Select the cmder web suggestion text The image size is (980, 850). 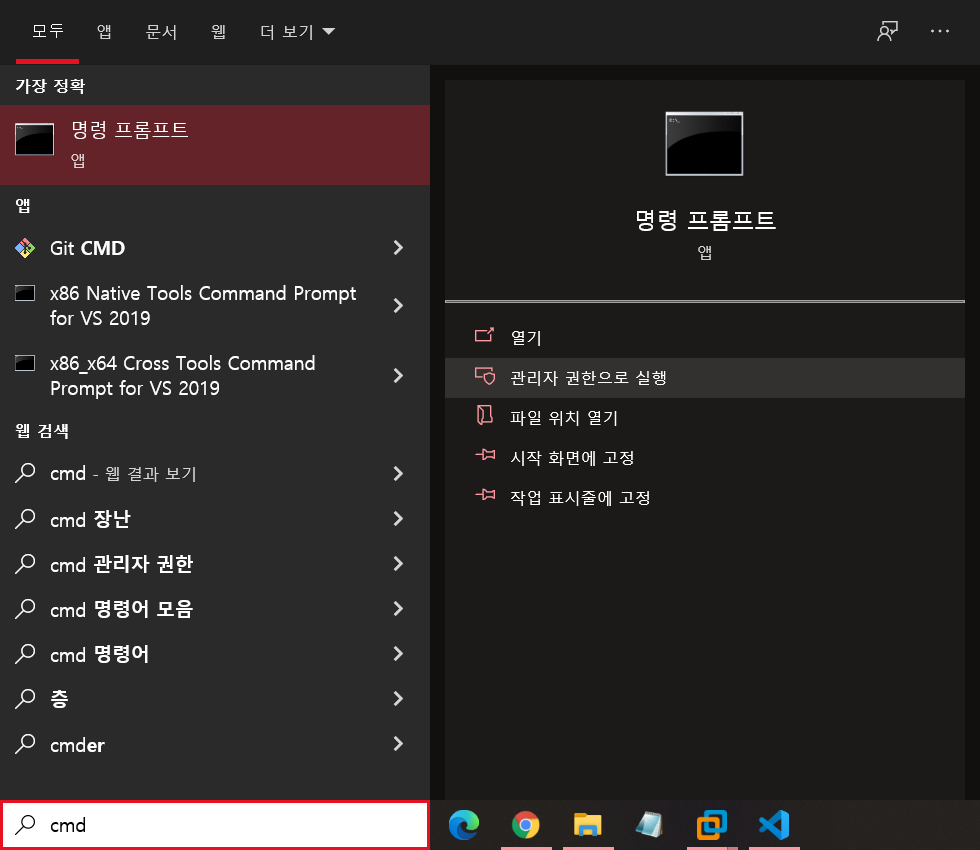pos(78,745)
